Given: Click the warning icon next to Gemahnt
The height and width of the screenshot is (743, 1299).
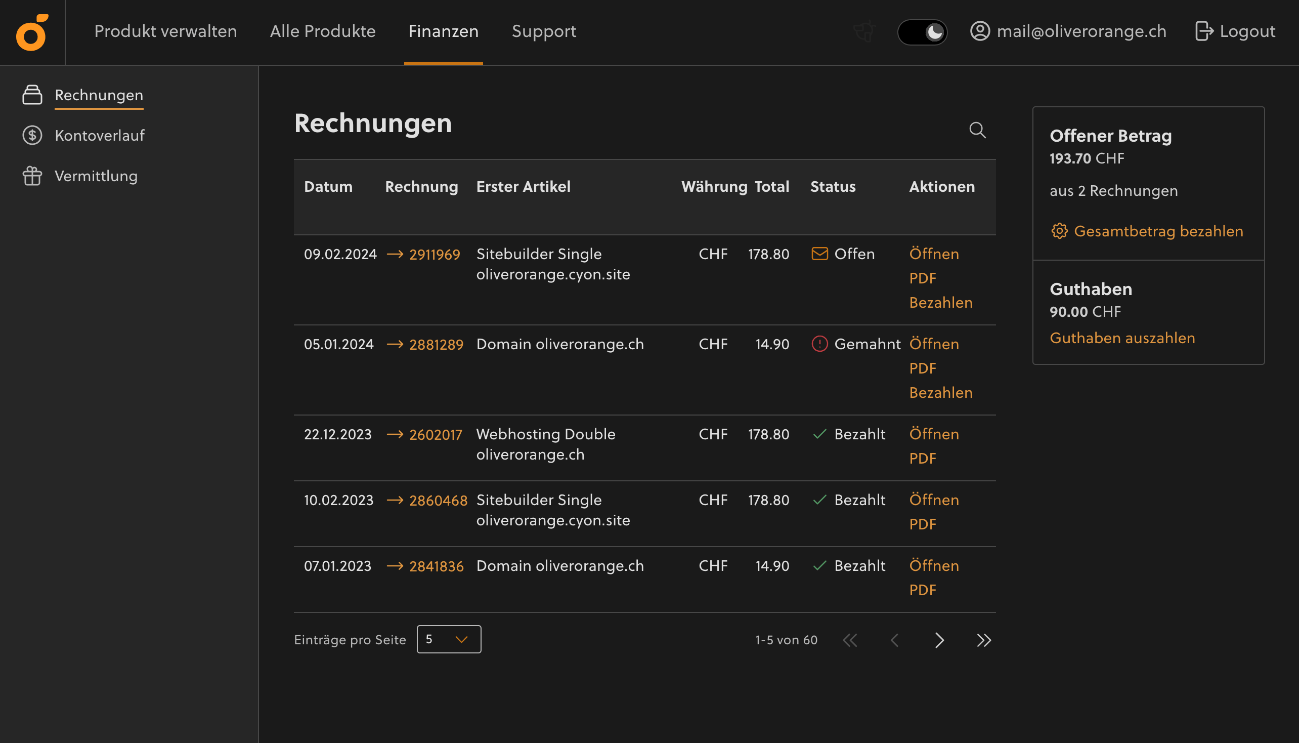Looking at the screenshot, I should 820,344.
